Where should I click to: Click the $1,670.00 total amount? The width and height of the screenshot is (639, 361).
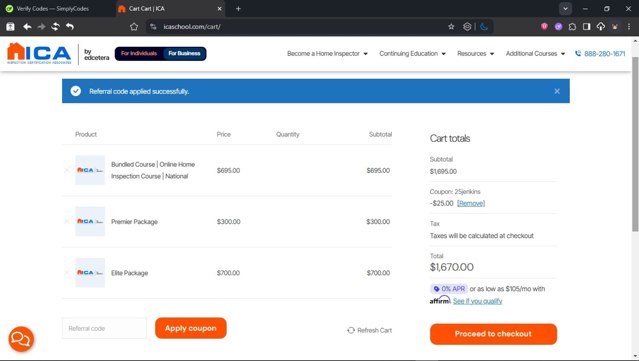[452, 267]
